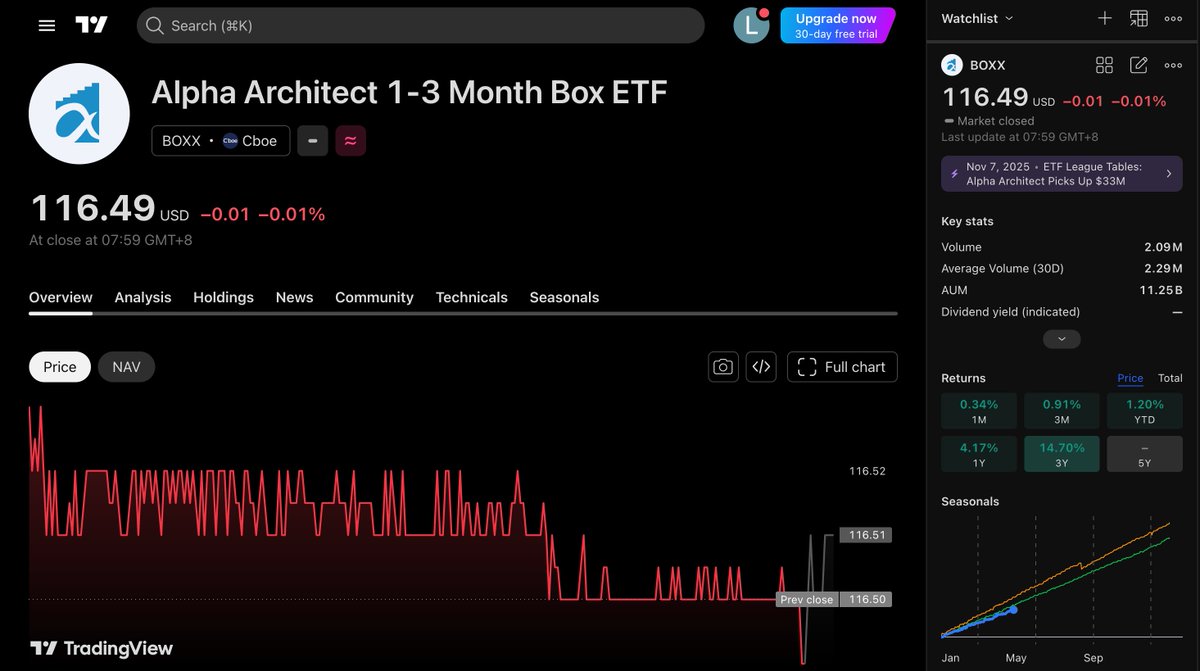Click the search bar field
Screen dimensions: 1200x671
[x=420, y=26]
